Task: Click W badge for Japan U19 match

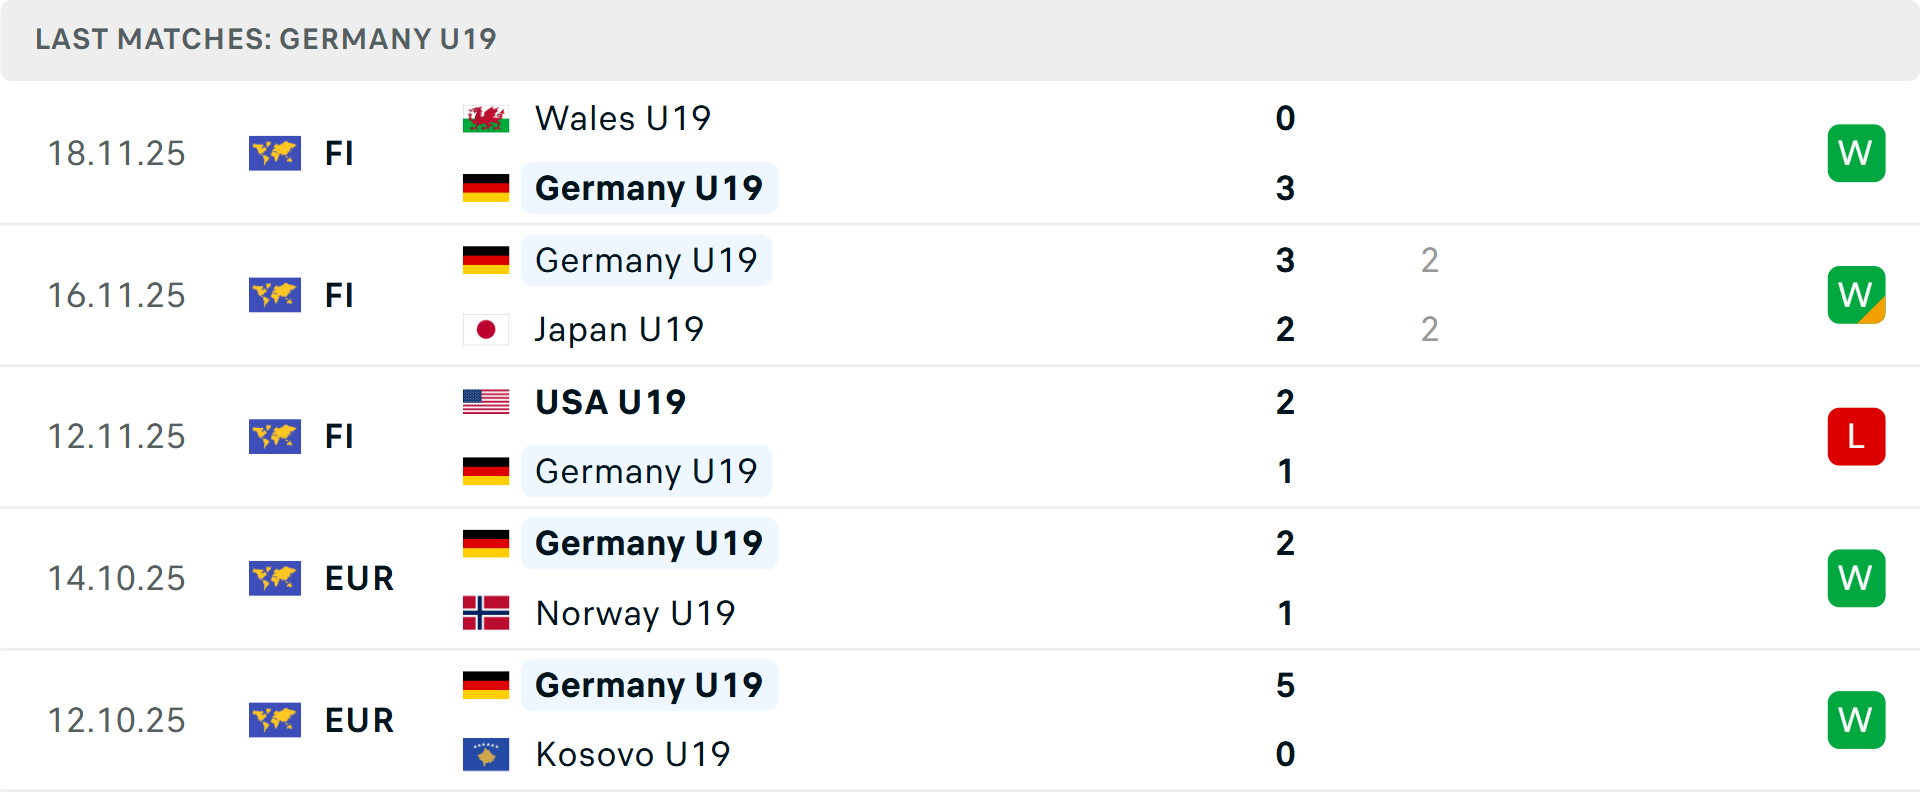Action: 1856,295
